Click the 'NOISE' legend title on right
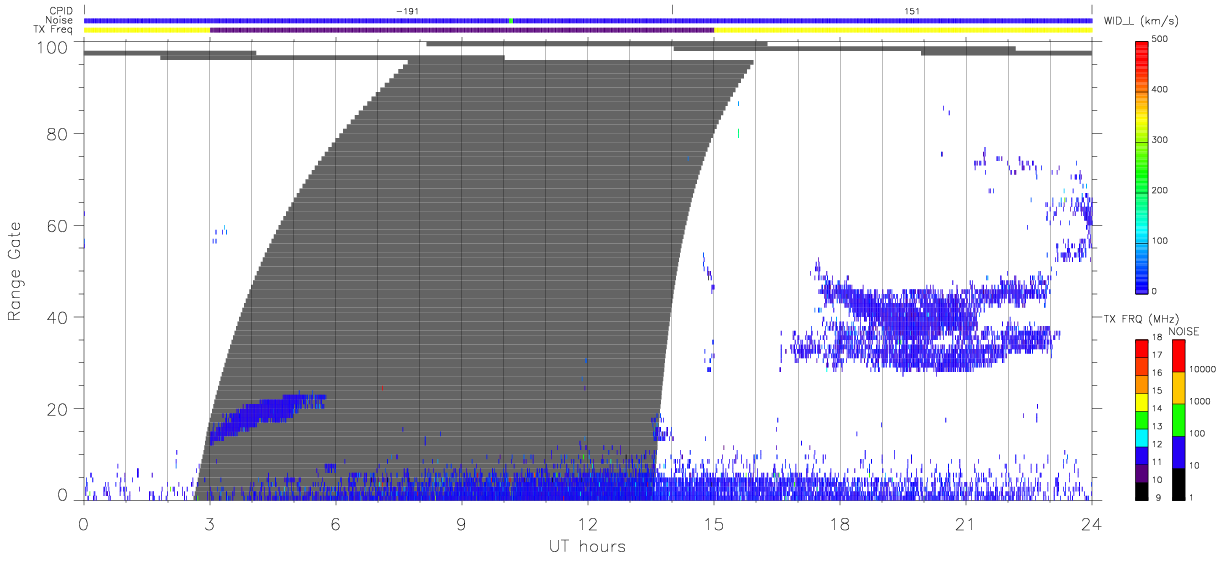The height and width of the screenshot is (567, 1228). (1183, 330)
